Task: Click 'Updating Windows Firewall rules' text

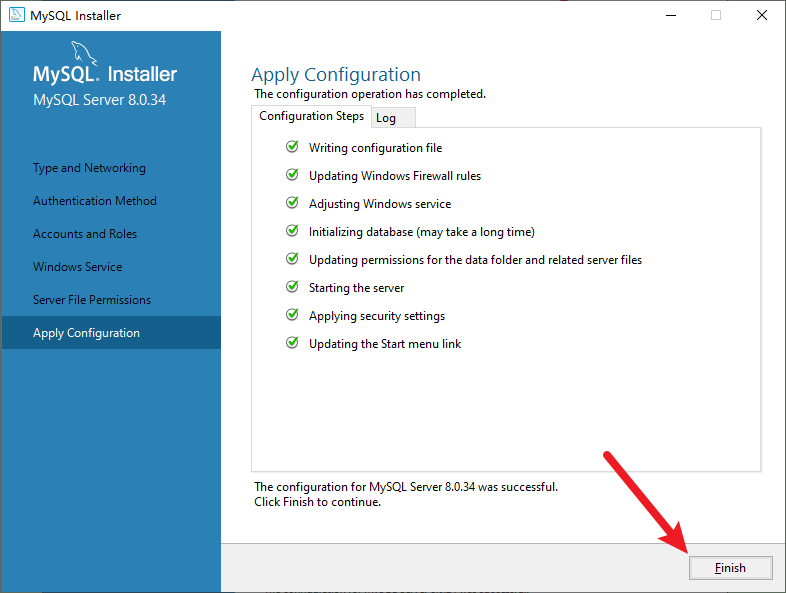Action: (395, 176)
